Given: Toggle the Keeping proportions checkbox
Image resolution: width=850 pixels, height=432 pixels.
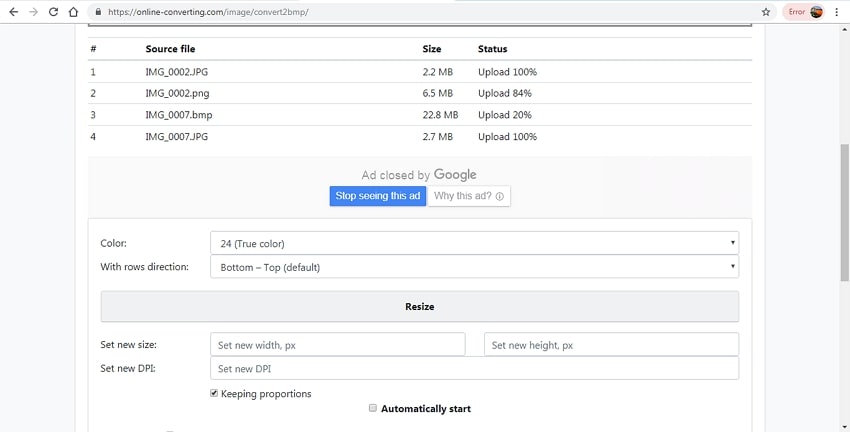Looking at the screenshot, I should click(214, 394).
